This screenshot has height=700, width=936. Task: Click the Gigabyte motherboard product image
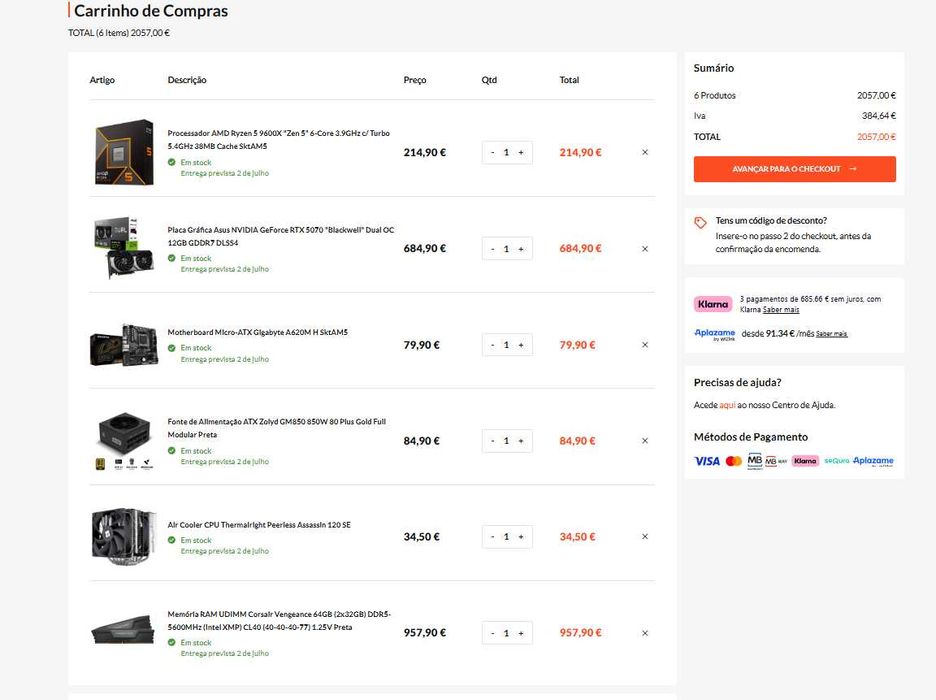coord(124,345)
